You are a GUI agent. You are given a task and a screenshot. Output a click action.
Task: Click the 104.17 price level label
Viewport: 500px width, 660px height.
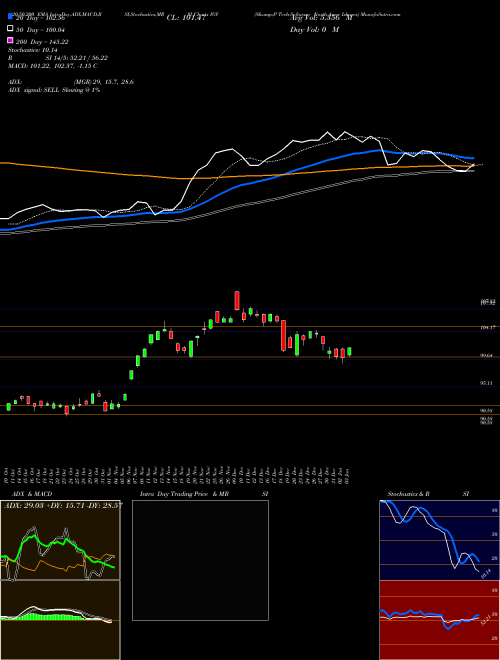click(487, 327)
